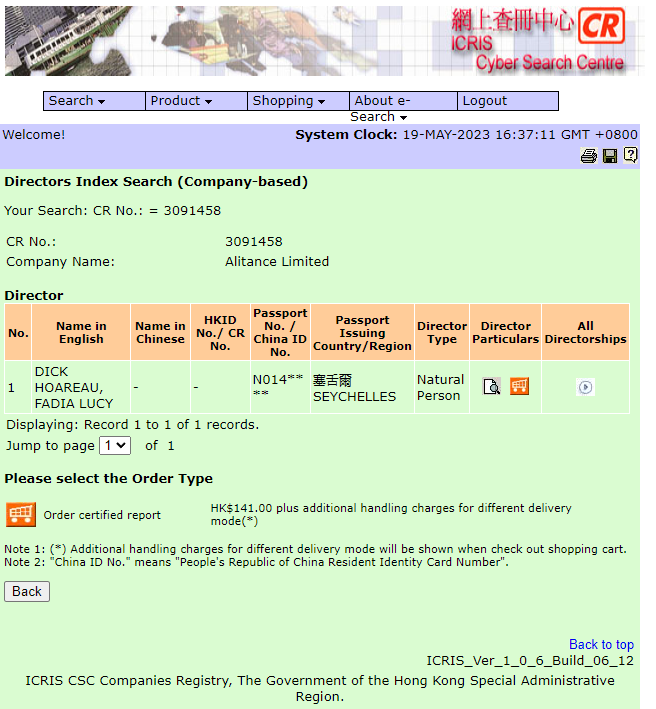
Task: Click the HKID No./ CR No. header
Action: click(x=220, y=332)
